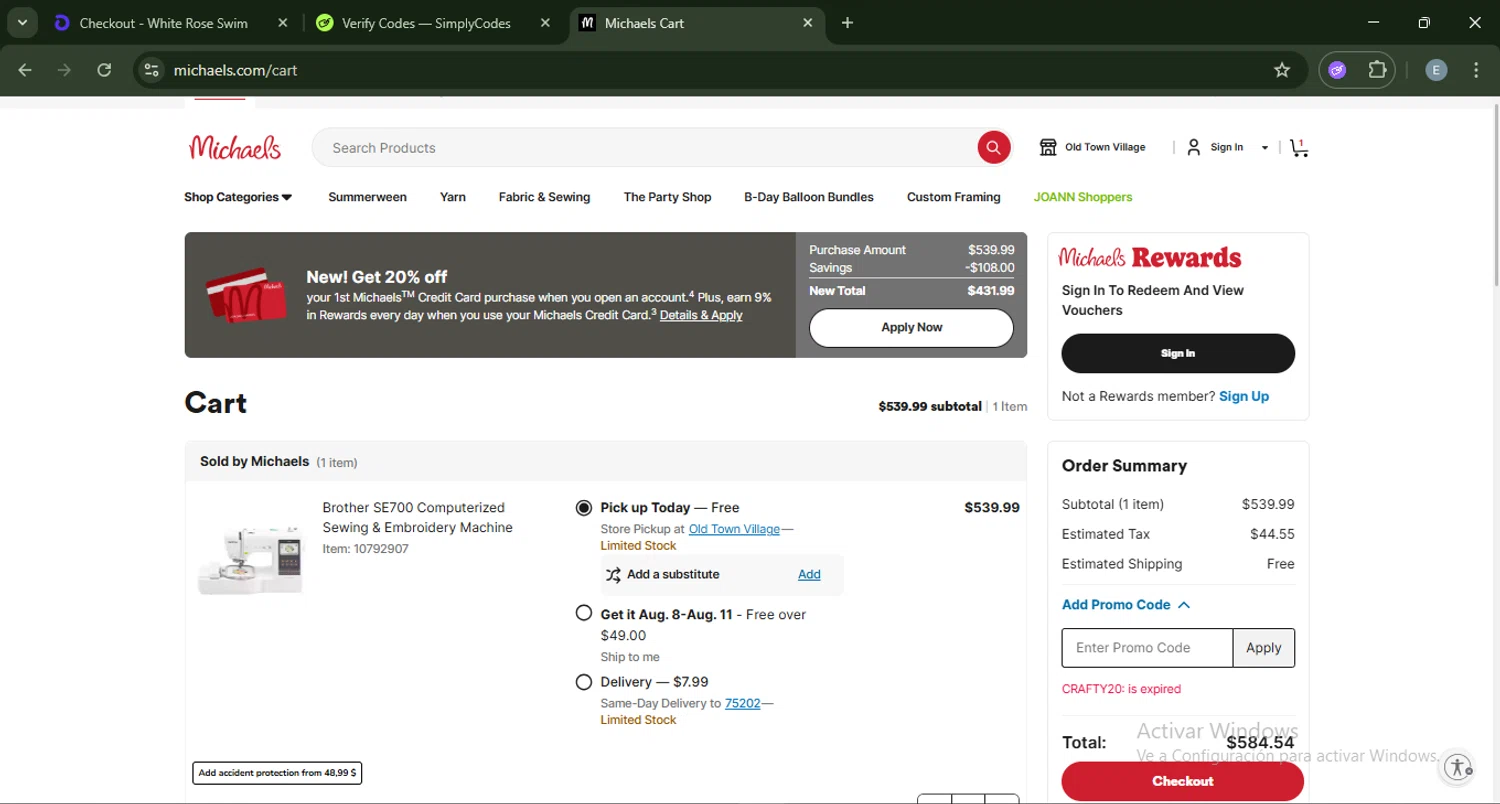Click the New Total $431.99 value
This screenshot has height=804, width=1500.
pyautogui.click(x=991, y=291)
